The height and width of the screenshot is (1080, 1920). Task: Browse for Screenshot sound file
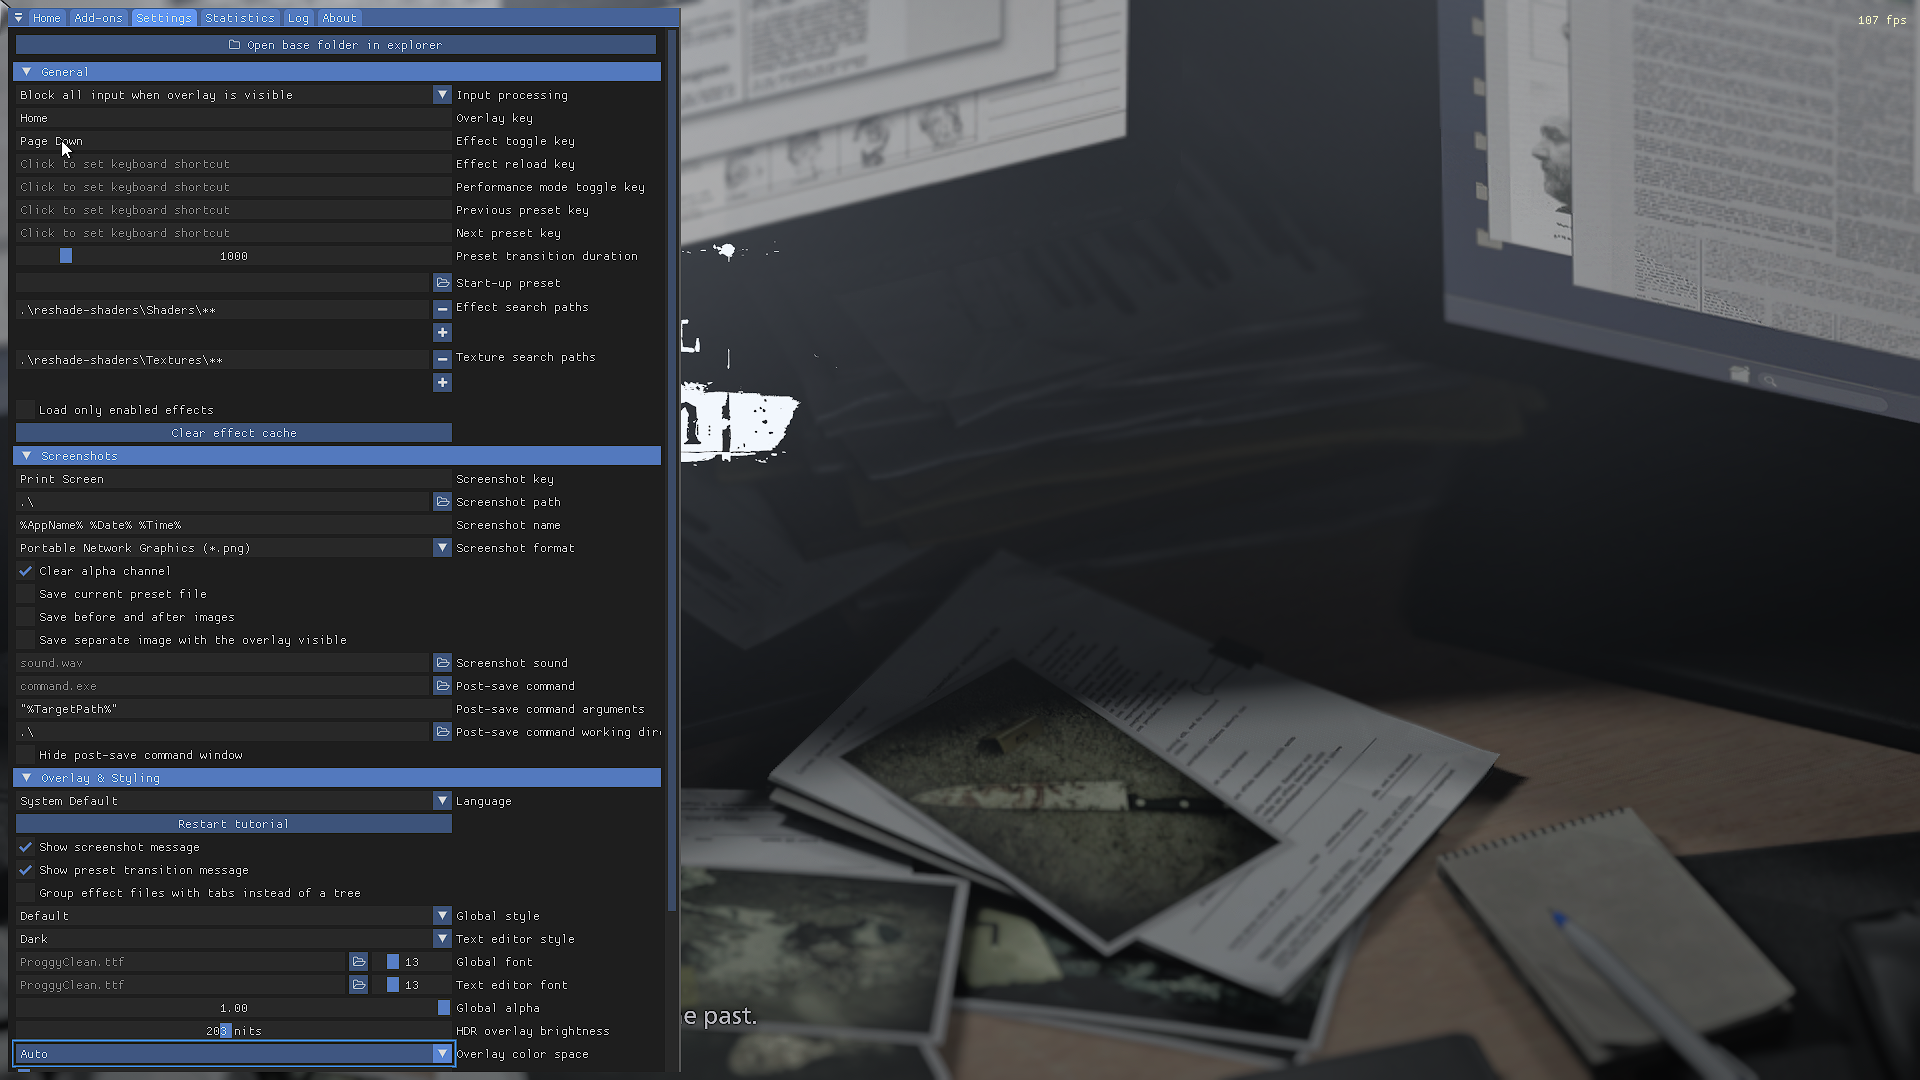click(442, 662)
